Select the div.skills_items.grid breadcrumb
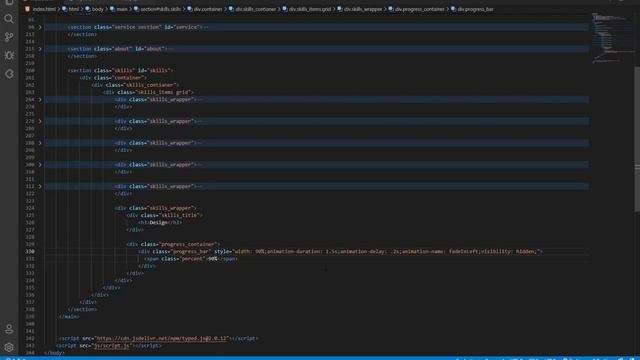Viewport: 640px width, 360px height. (307, 9)
